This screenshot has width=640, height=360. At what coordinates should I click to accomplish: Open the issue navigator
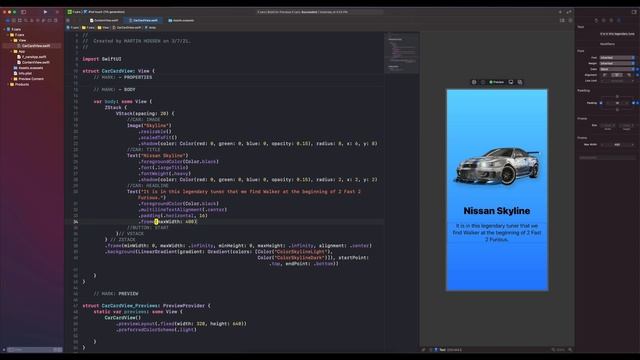tap(32, 20)
